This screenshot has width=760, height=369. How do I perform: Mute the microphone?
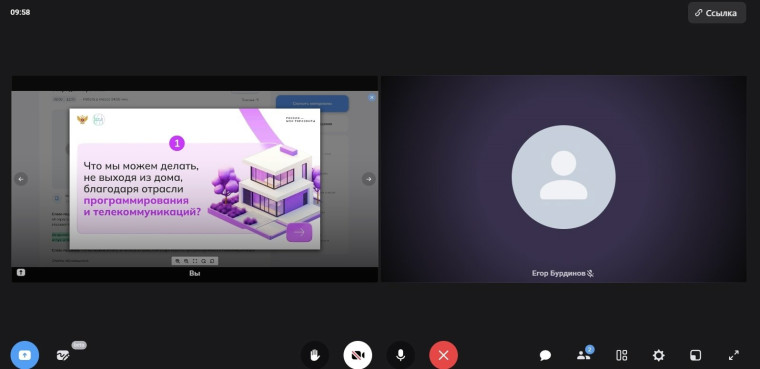click(x=400, y=355)
